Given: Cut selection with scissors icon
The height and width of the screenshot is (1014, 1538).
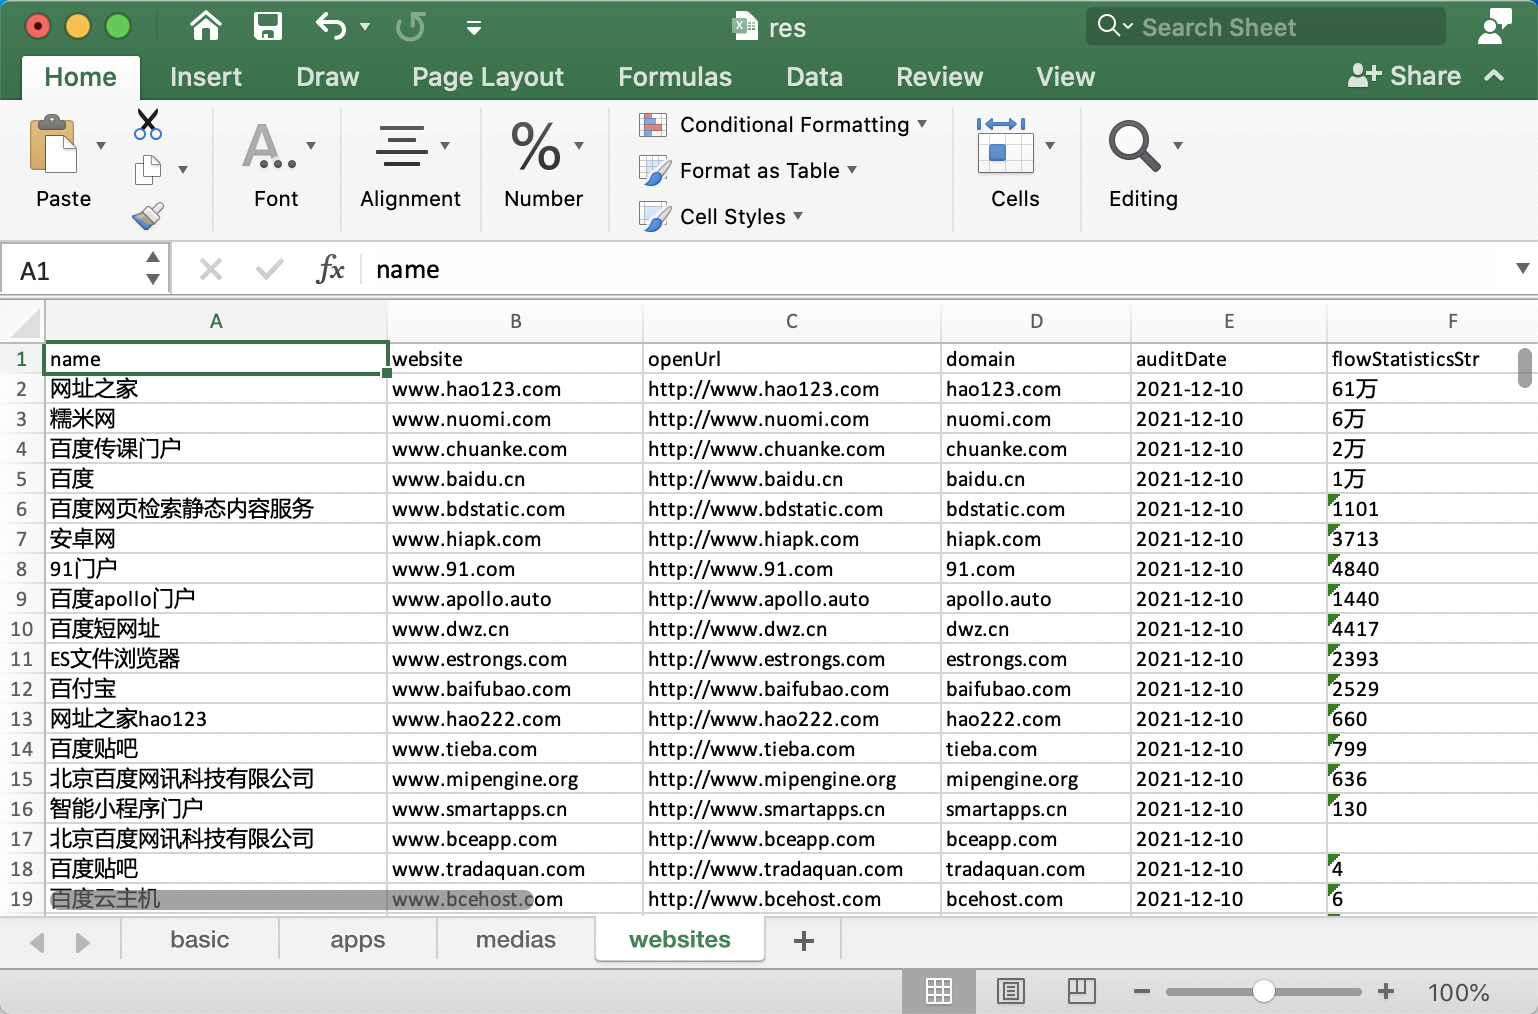Looking at the screenshot, I should pyautogui.click(x=148, y=124).
